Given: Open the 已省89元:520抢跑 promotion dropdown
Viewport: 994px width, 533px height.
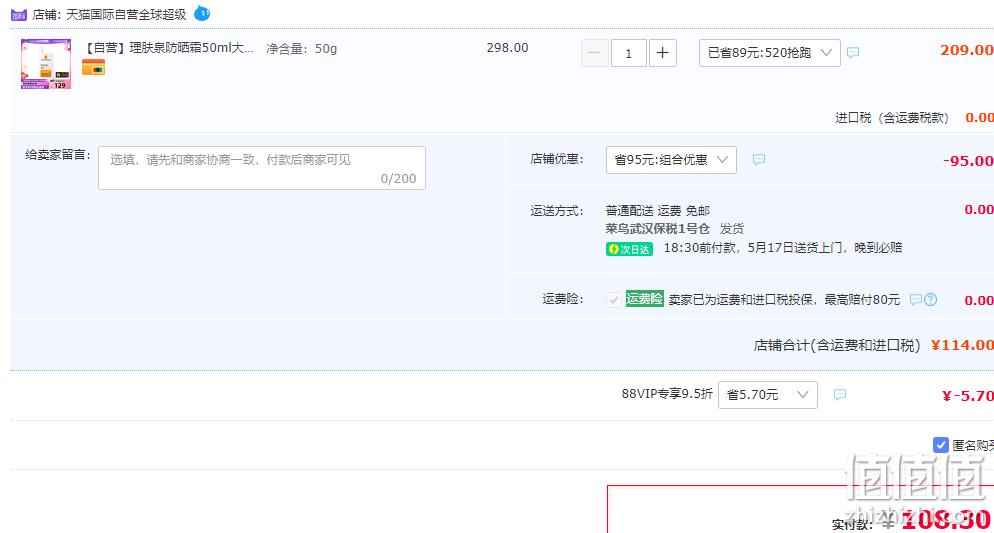Looking at the screenshot, I should (770, 53).
